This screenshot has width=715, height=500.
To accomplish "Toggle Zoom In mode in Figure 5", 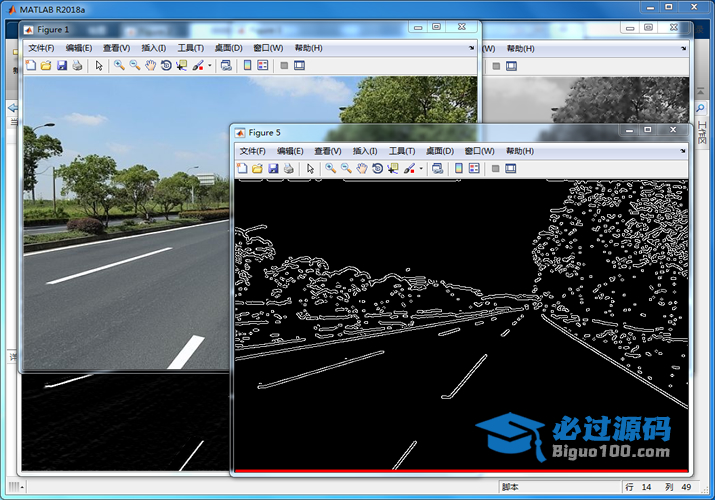I will pos(329,169).
